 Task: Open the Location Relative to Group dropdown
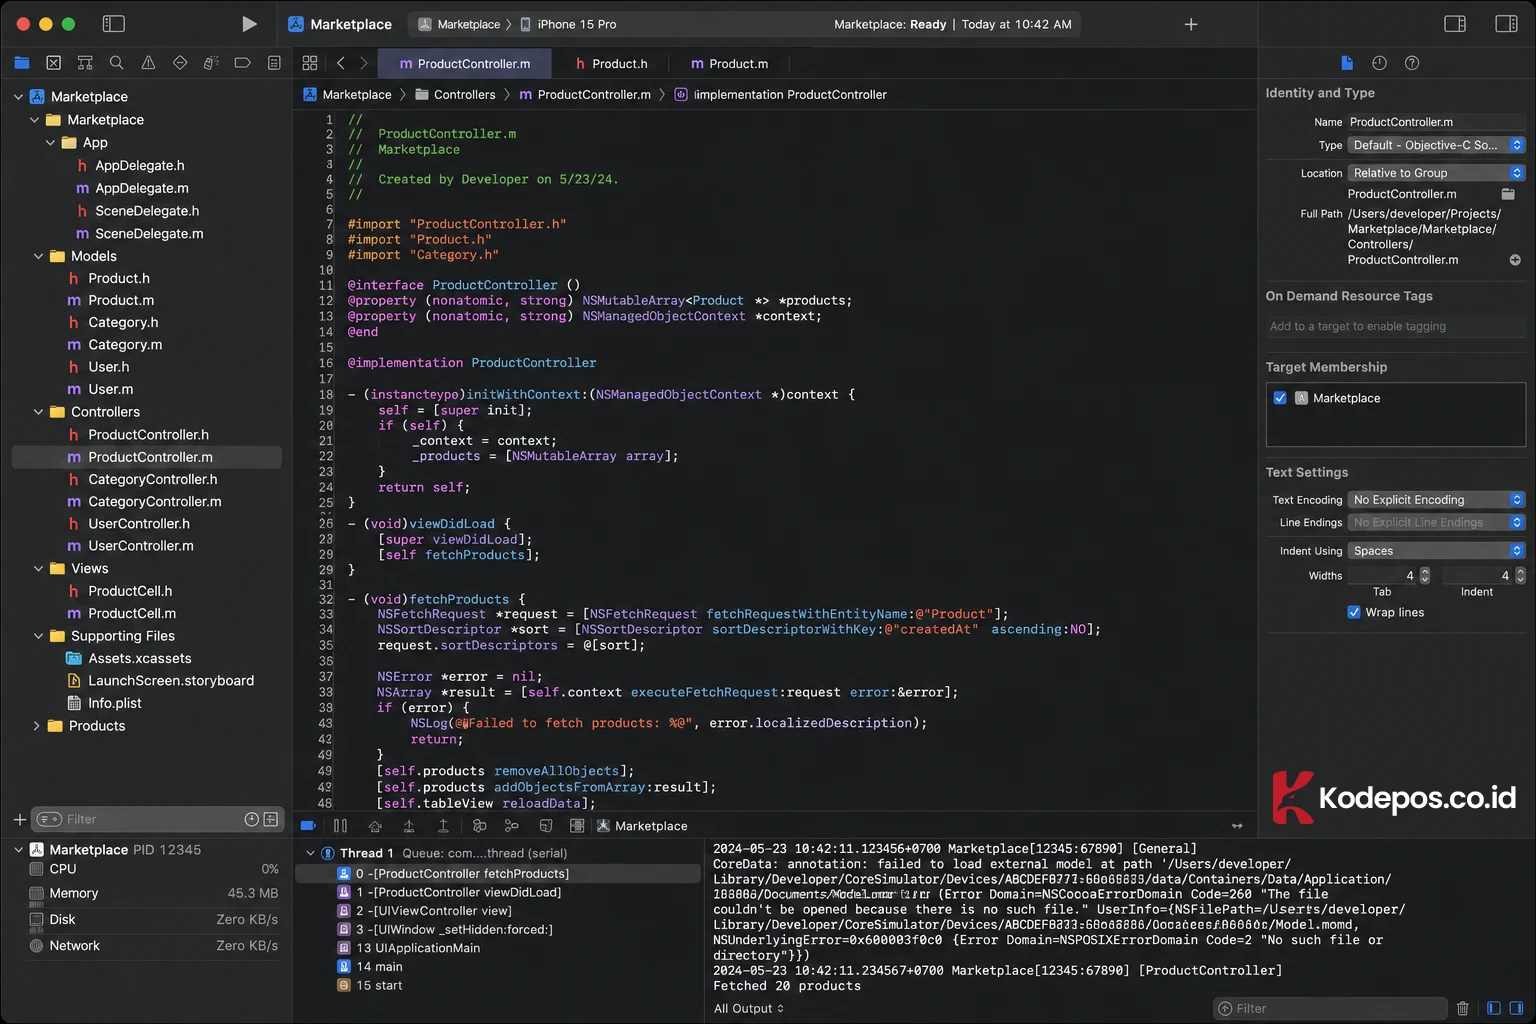click(x=1436, y=173)
